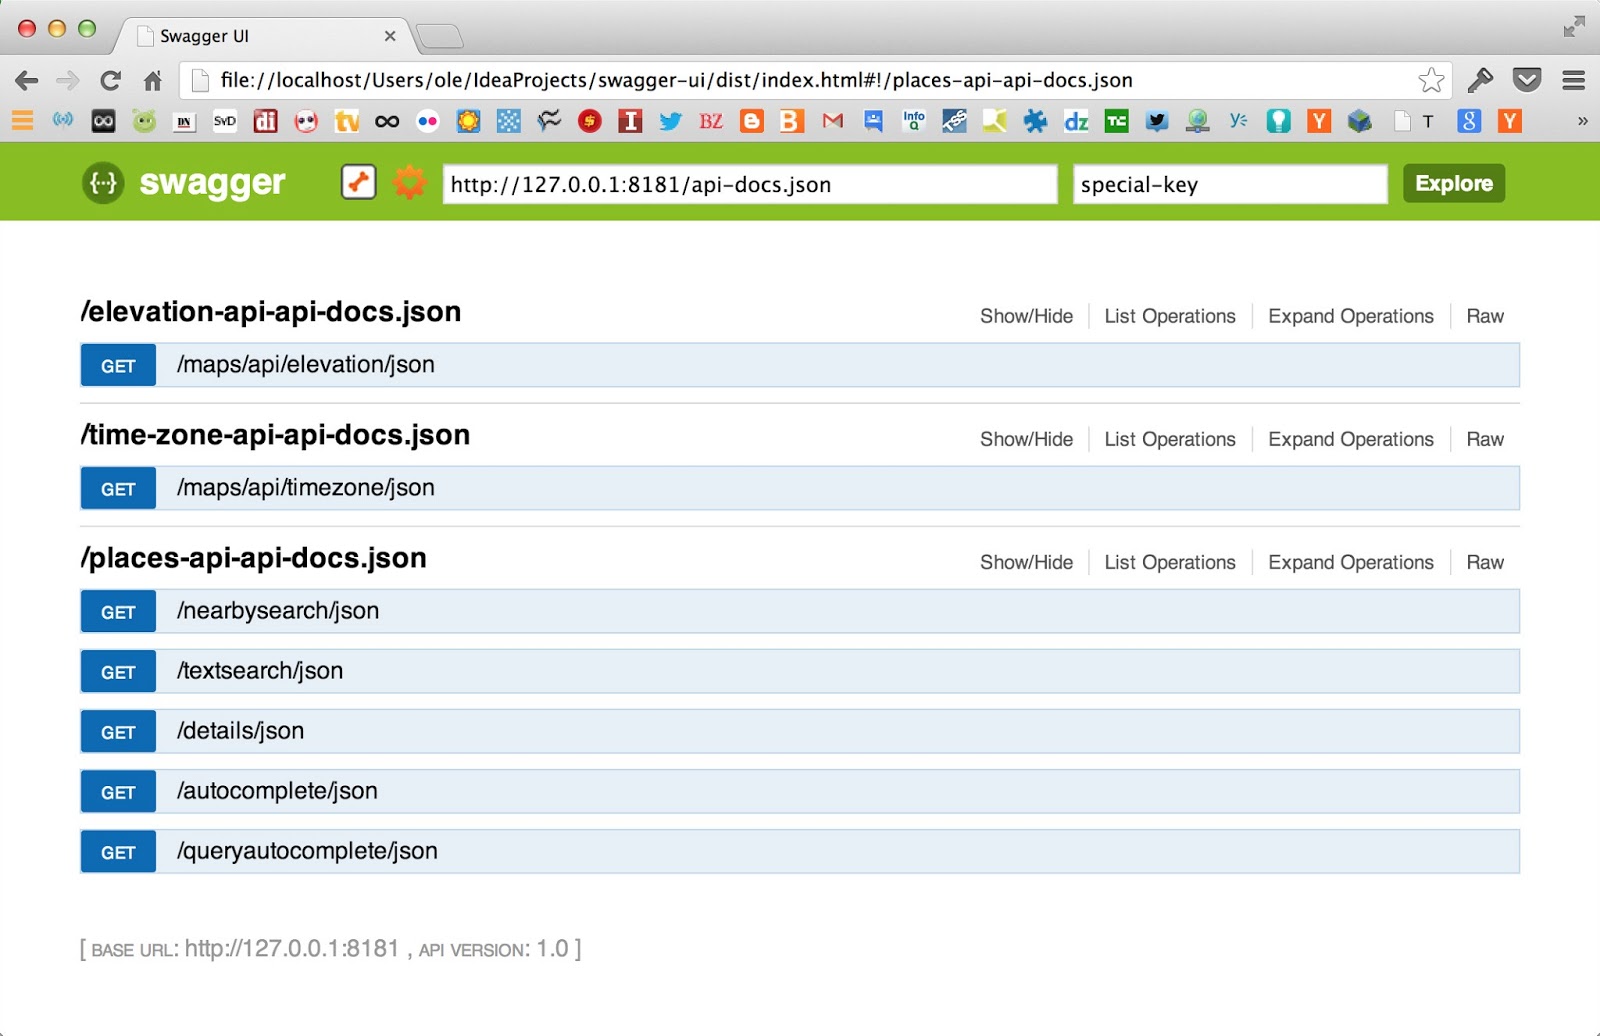
Task: Click the Explore button
Action: tap(1454, 183)
